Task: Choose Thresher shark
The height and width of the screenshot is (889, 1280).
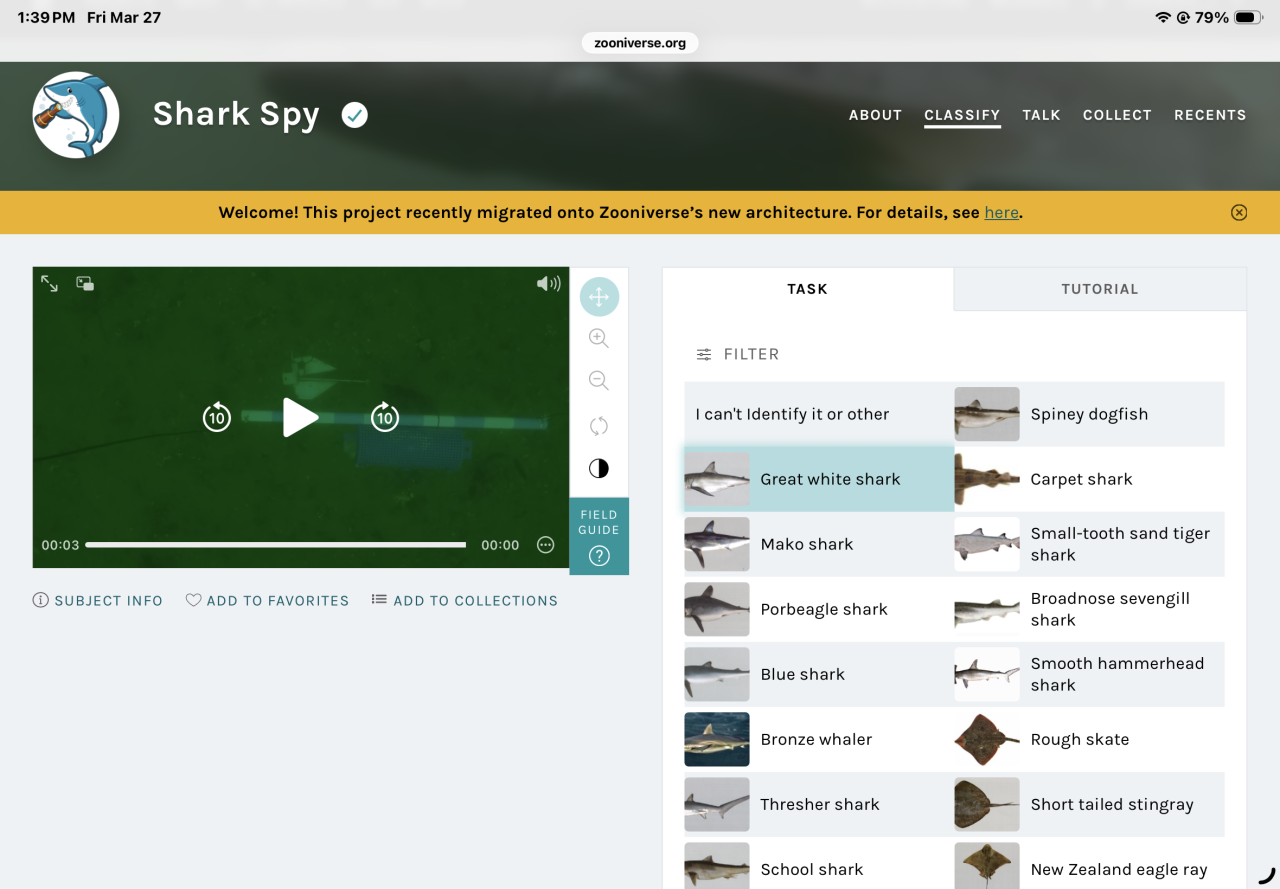Action: (x=819, y=804)
